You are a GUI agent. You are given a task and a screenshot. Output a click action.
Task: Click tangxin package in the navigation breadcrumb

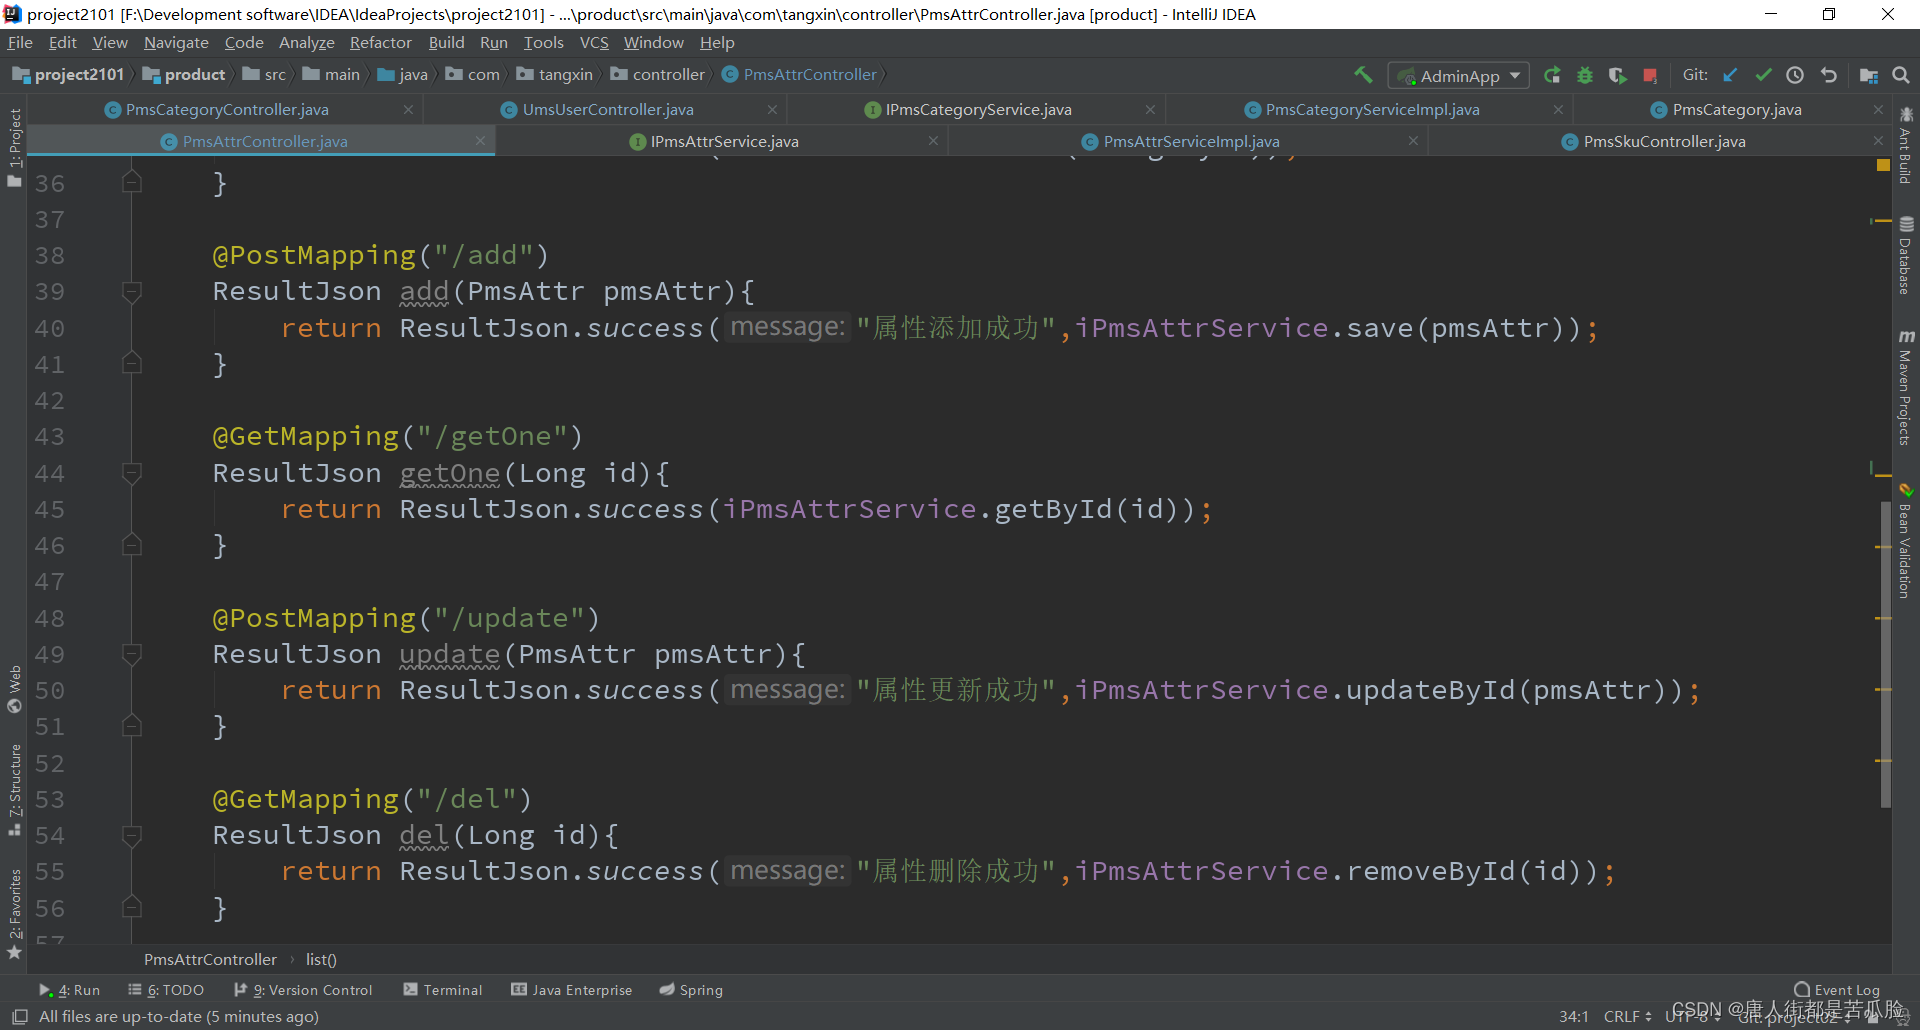tap(555, 74)
